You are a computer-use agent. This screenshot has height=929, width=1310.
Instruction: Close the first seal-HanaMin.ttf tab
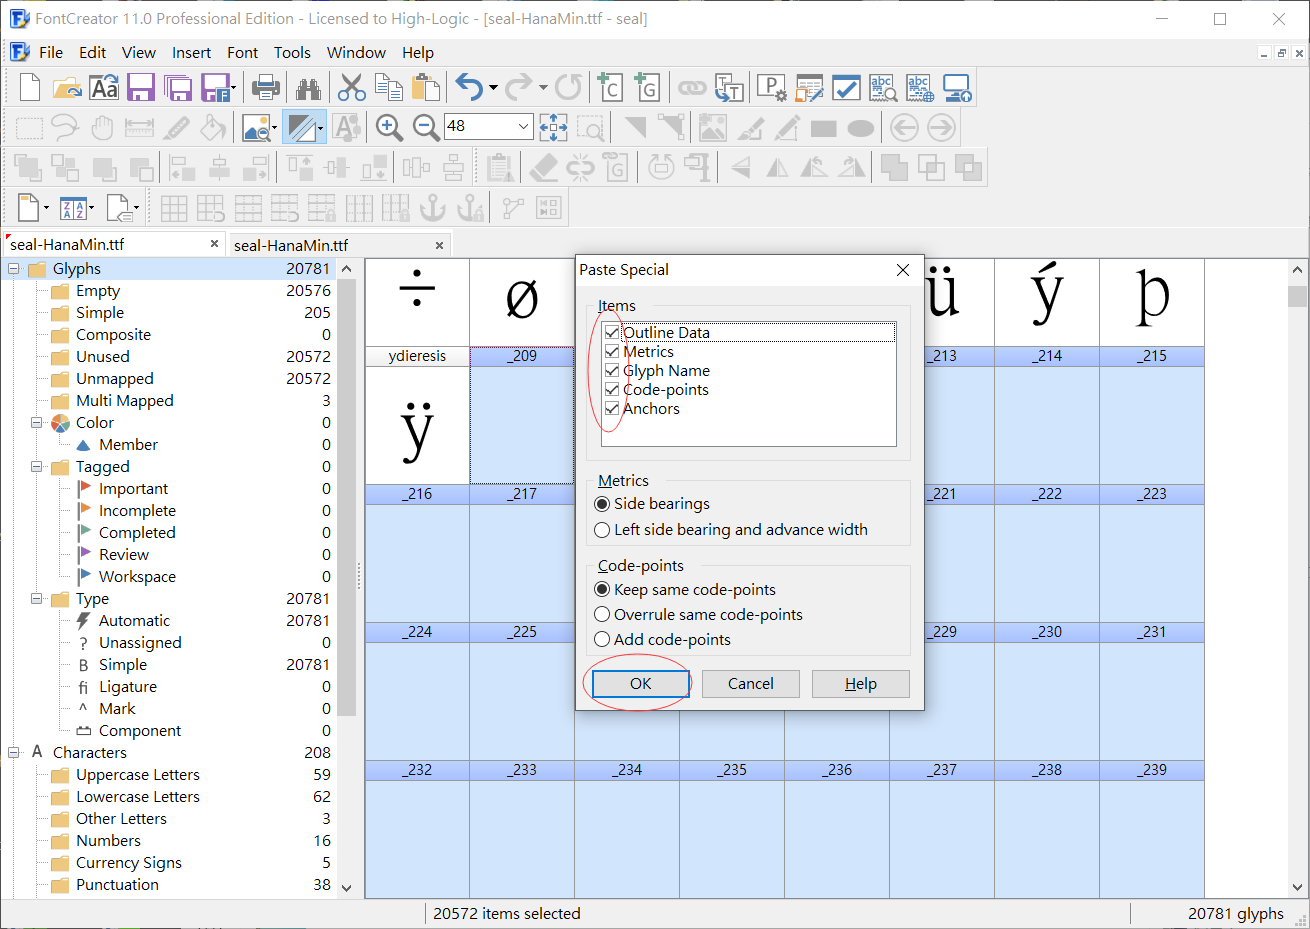[214, 244]
